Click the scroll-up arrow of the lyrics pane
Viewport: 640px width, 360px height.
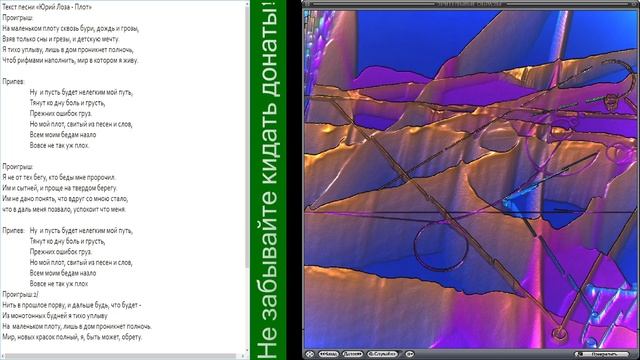pos(247,3)
